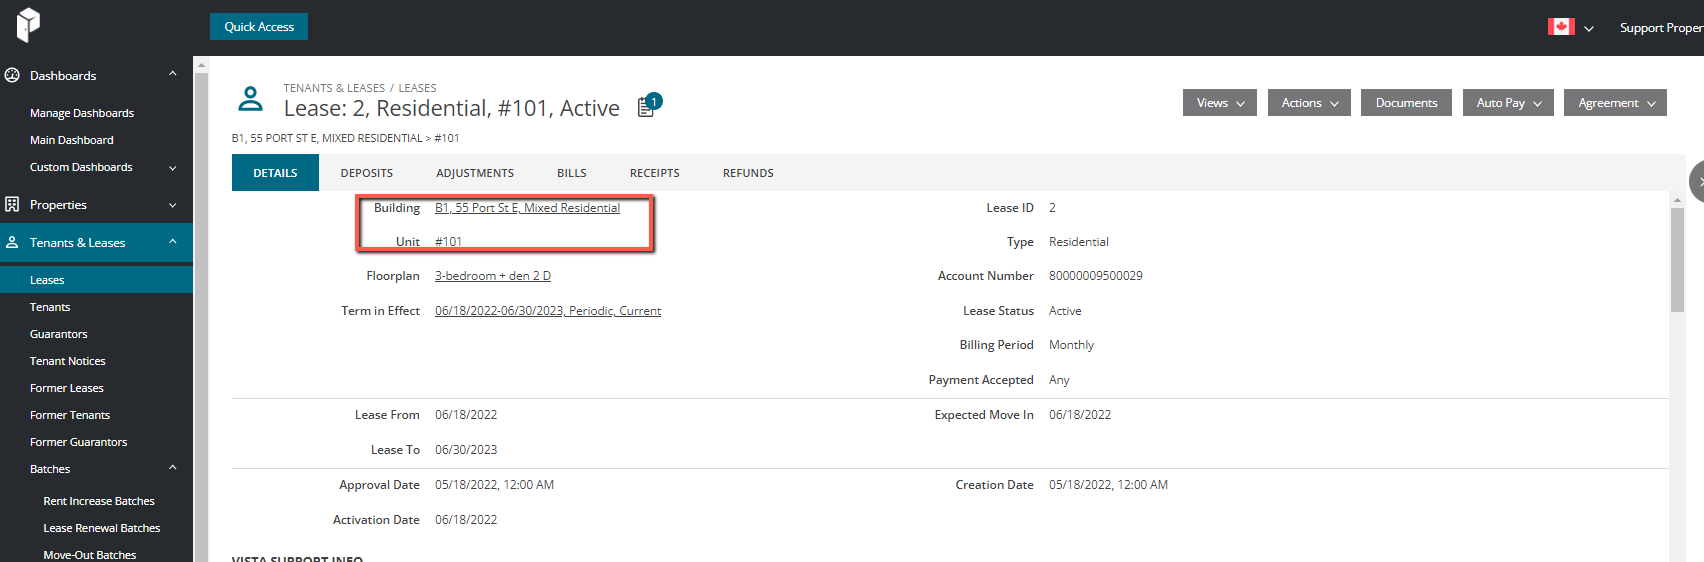The width and height of the screenshot is (1704, 562).
Task: Collapse the Tenants & Leases chevron
Action: pyautogui.click(x=173, y=242)
